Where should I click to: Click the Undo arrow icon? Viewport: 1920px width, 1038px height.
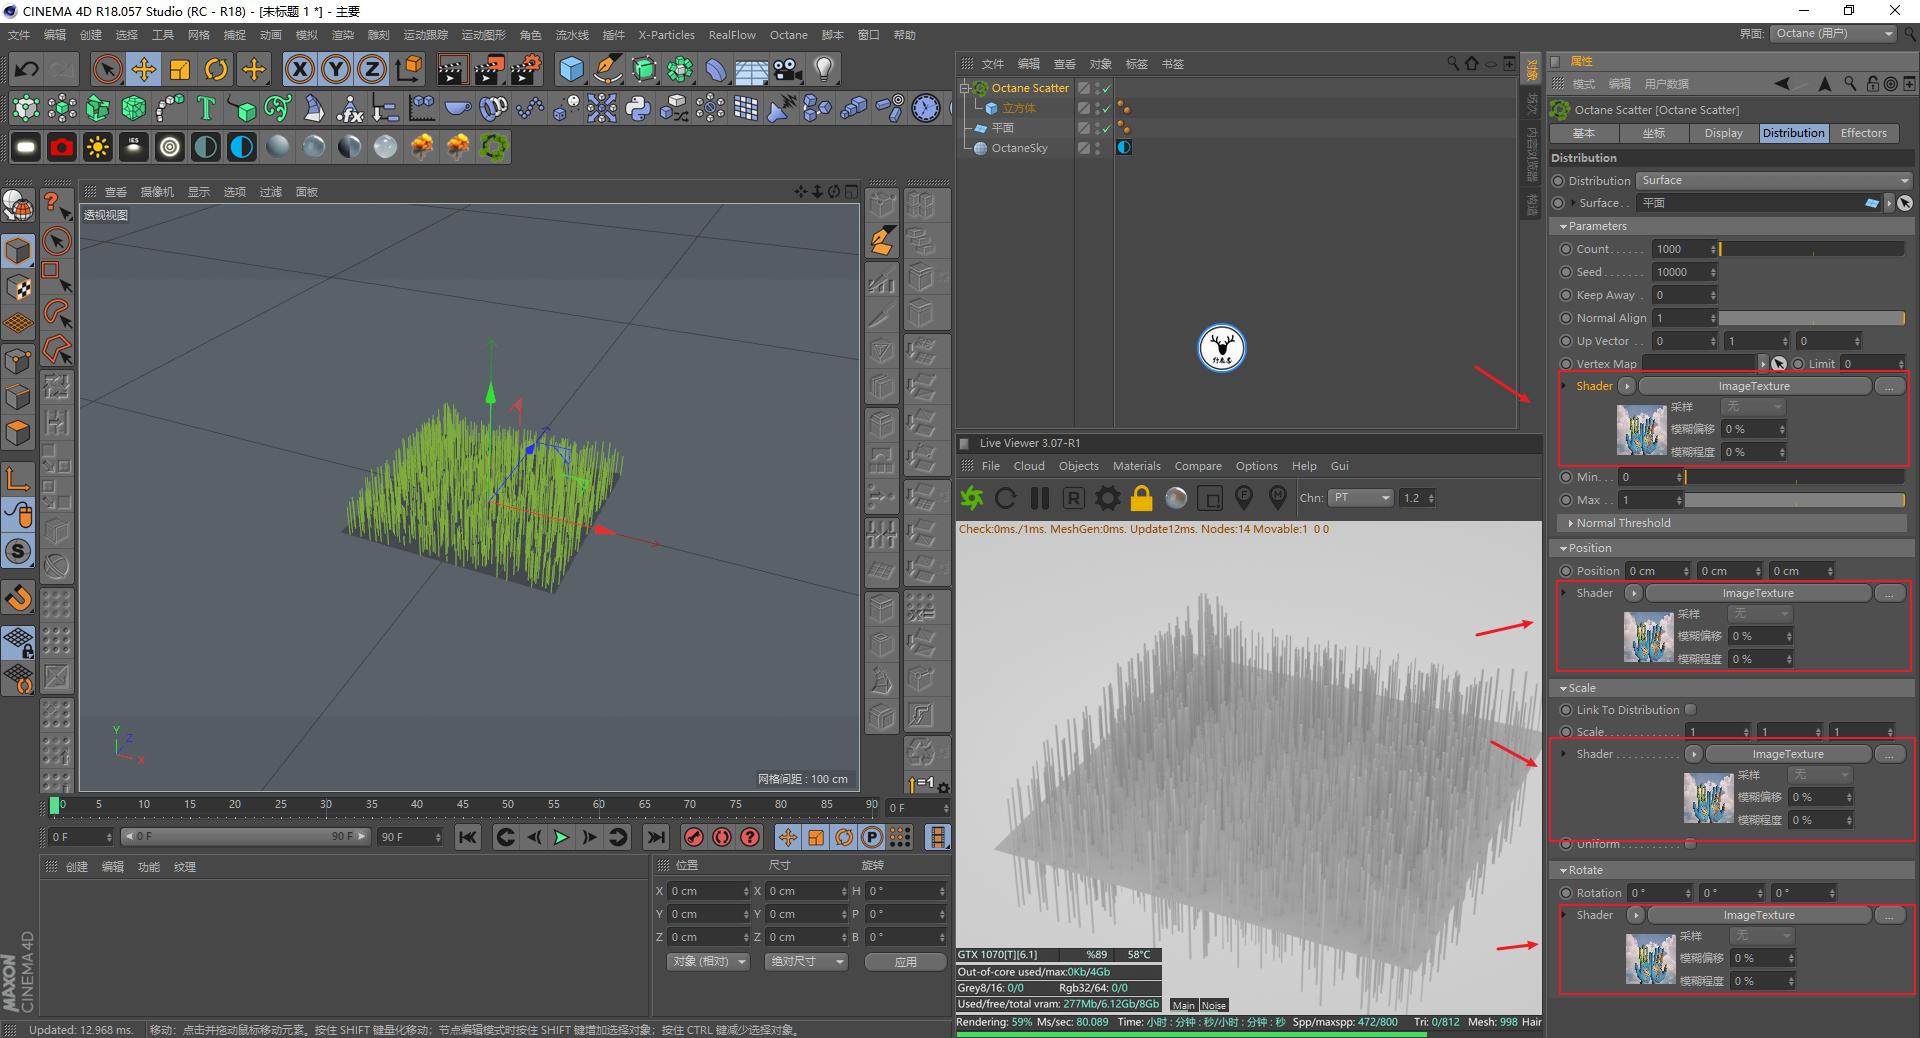point(27,69)
